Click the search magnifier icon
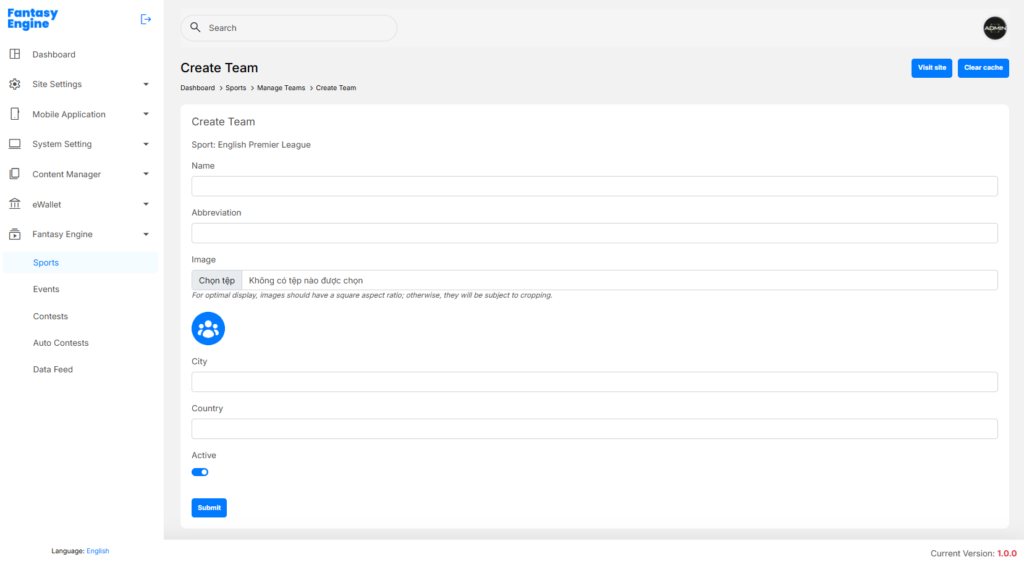The height and width of the screenshot is (565, 1024). [196, 28]
